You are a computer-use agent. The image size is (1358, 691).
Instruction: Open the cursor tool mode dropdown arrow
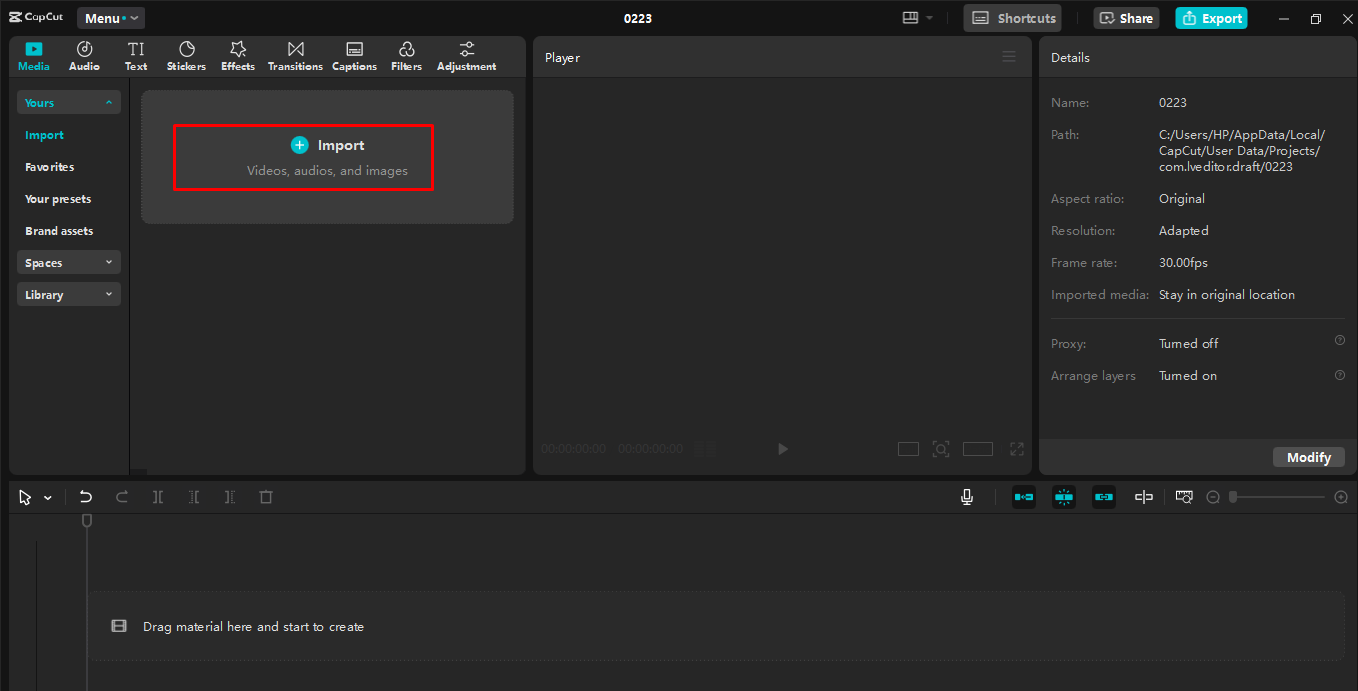coord(48,498)
